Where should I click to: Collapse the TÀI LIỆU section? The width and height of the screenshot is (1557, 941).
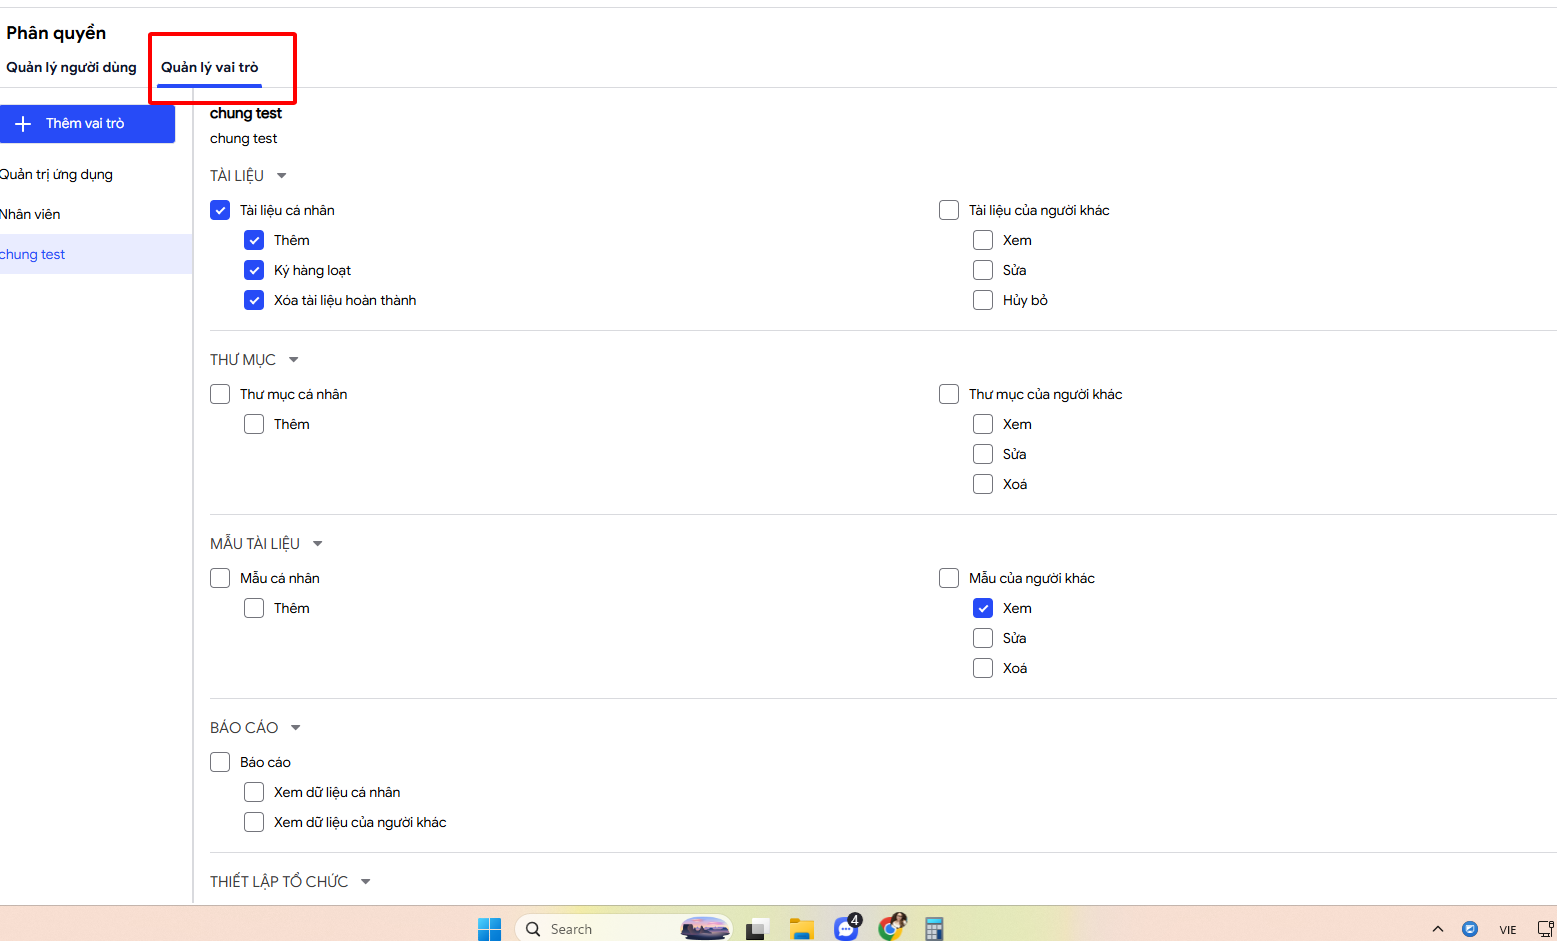point(282,176)
